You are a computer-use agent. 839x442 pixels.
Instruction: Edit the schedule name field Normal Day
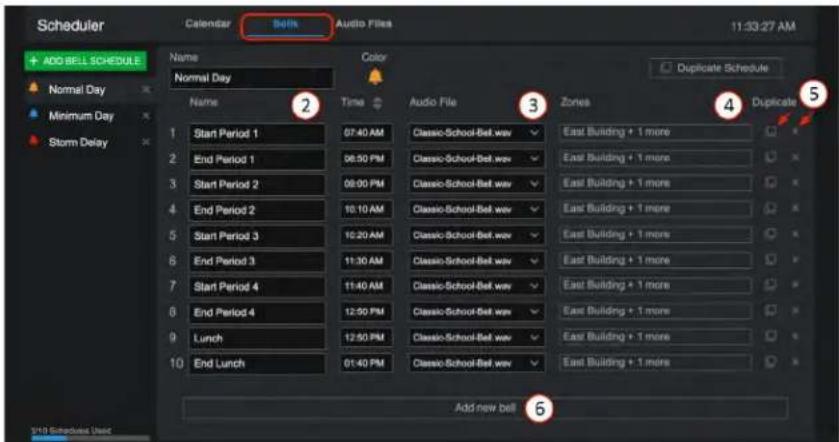(251, 78)
